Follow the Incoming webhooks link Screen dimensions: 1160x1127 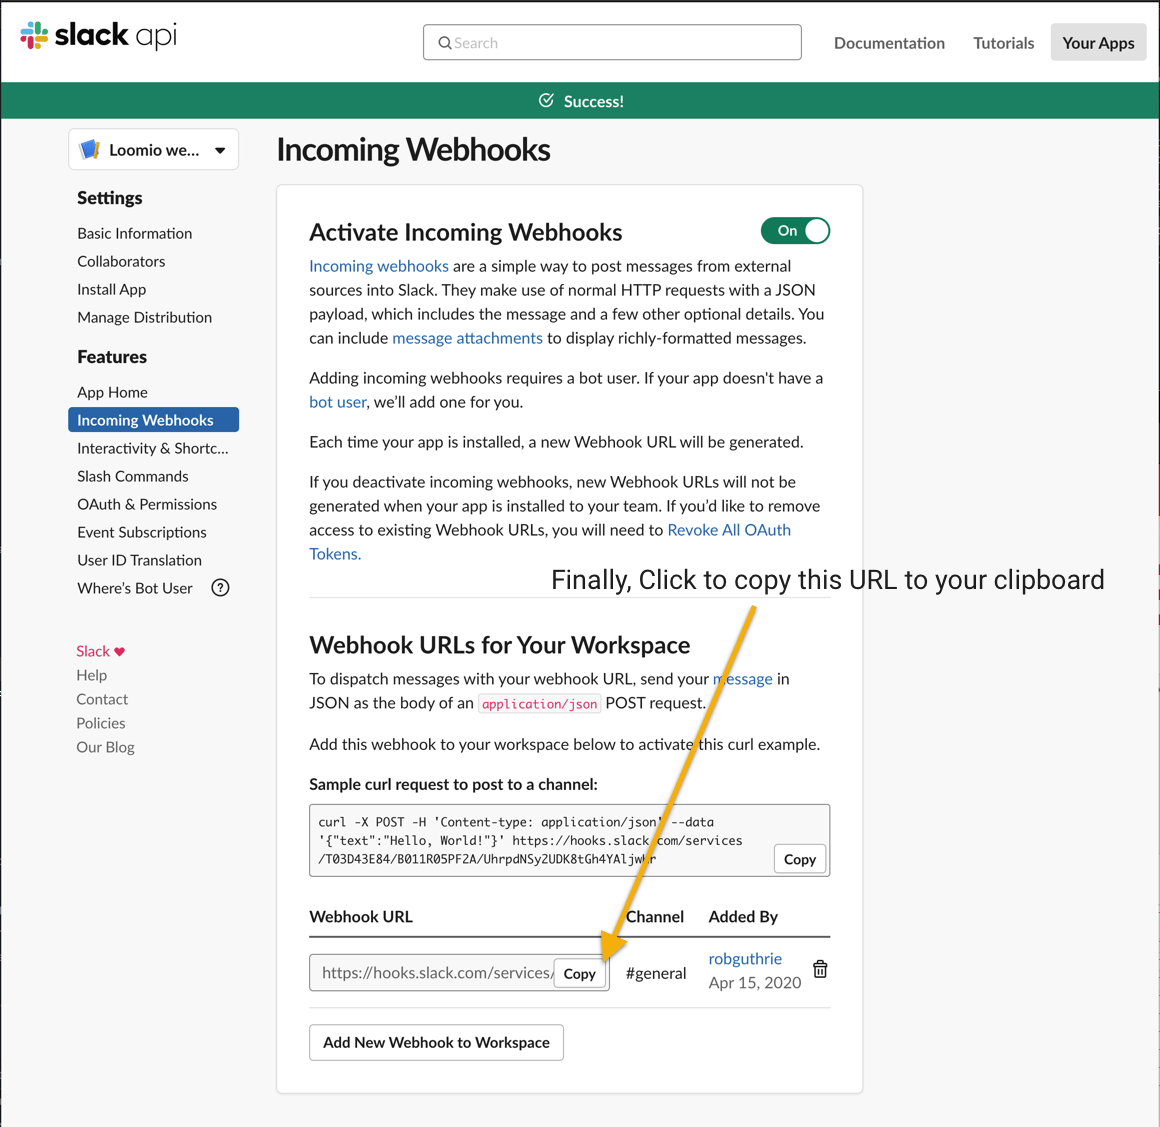click(x=379, y=266)
